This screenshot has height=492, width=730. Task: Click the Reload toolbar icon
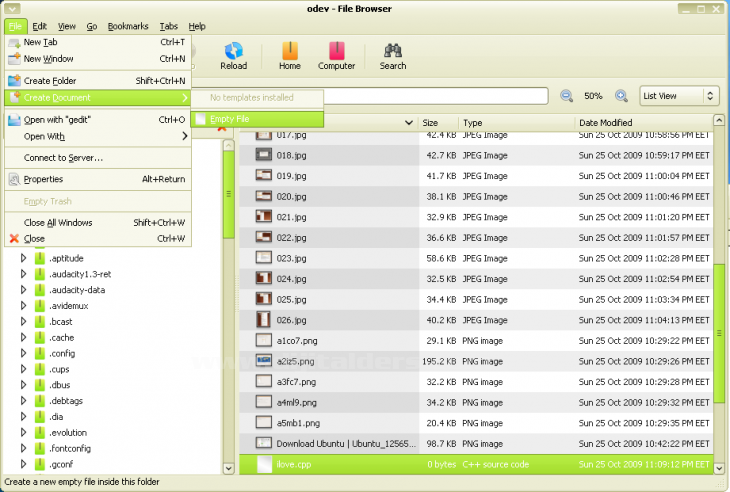233,54
